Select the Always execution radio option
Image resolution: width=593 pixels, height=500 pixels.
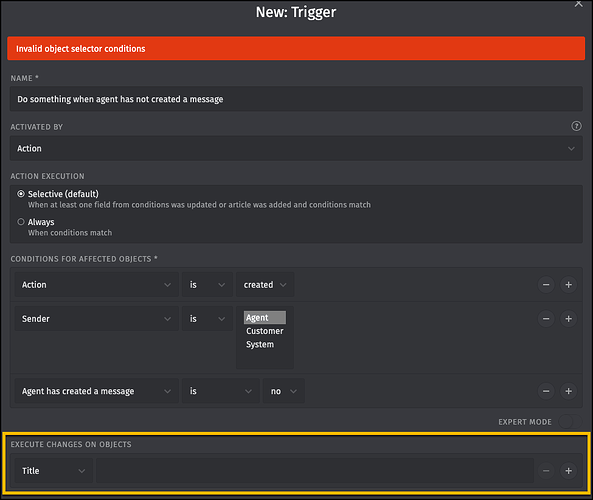21,222
